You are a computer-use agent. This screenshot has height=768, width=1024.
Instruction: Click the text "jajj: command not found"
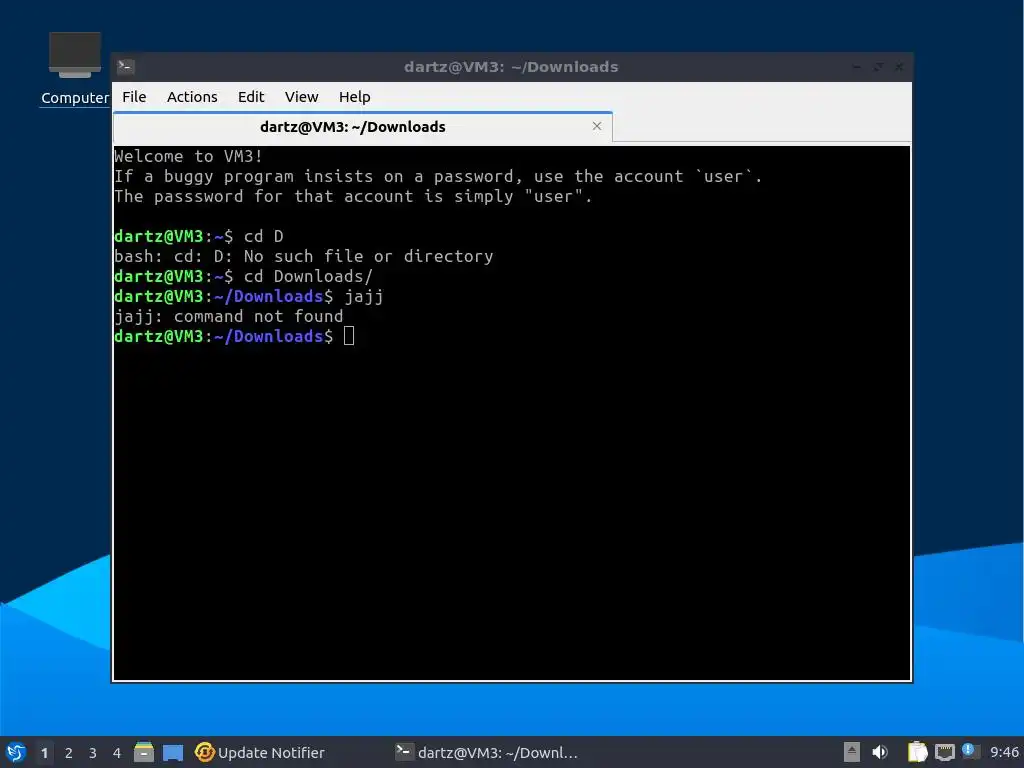(x=229, y=316)
